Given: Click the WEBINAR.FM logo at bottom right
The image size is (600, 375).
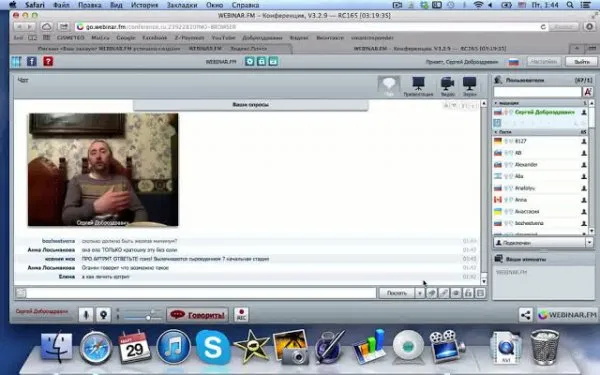Looking at the screenshot, I should (567, 315).
